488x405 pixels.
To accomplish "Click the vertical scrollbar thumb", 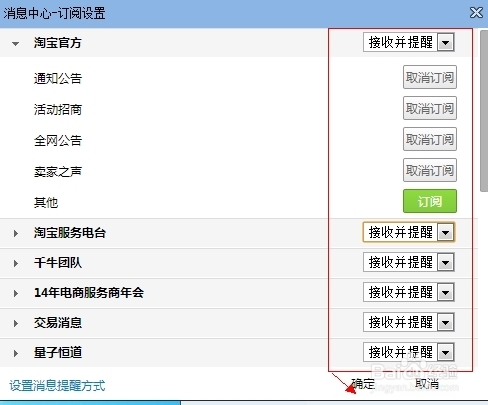I will pyautogui.click(x=484, y=111).
